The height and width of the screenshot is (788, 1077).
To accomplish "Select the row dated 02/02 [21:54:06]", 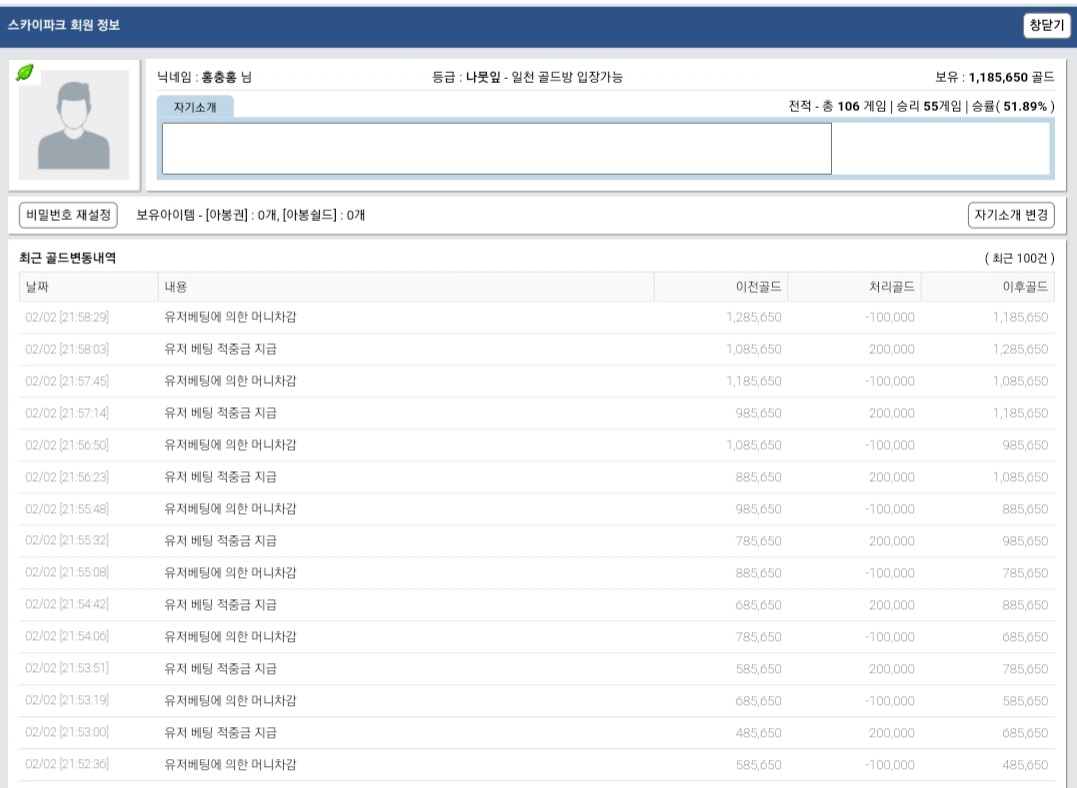I will pos(536,637).
